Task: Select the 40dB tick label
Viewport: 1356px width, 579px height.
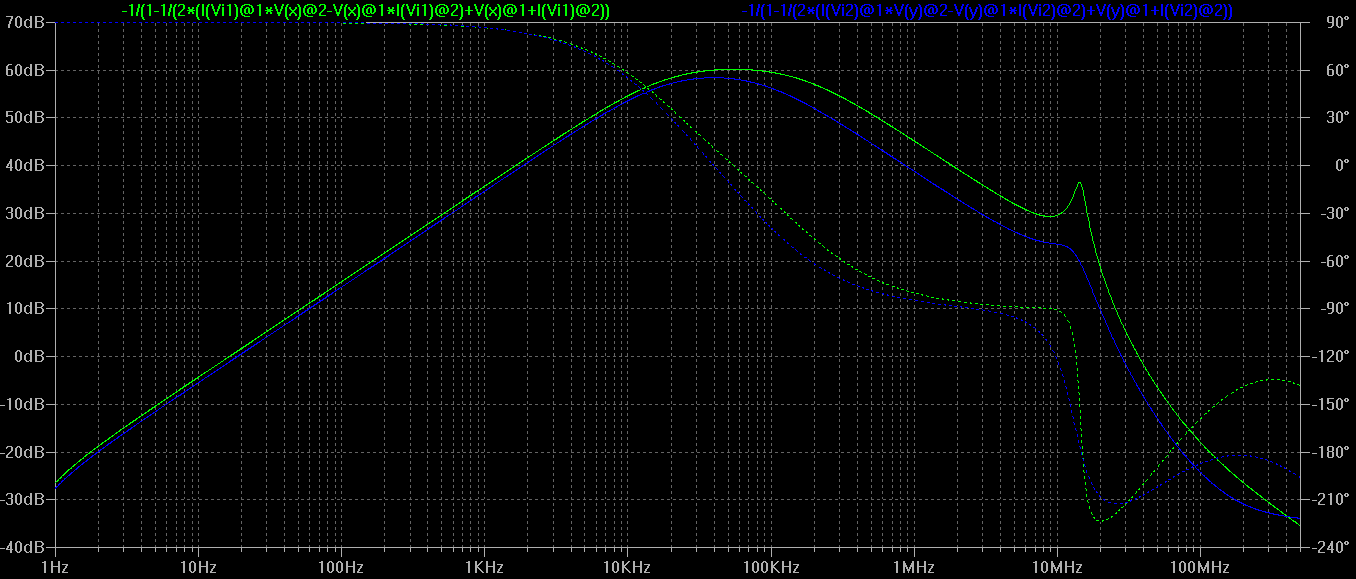Action: [x=24, y=165]
